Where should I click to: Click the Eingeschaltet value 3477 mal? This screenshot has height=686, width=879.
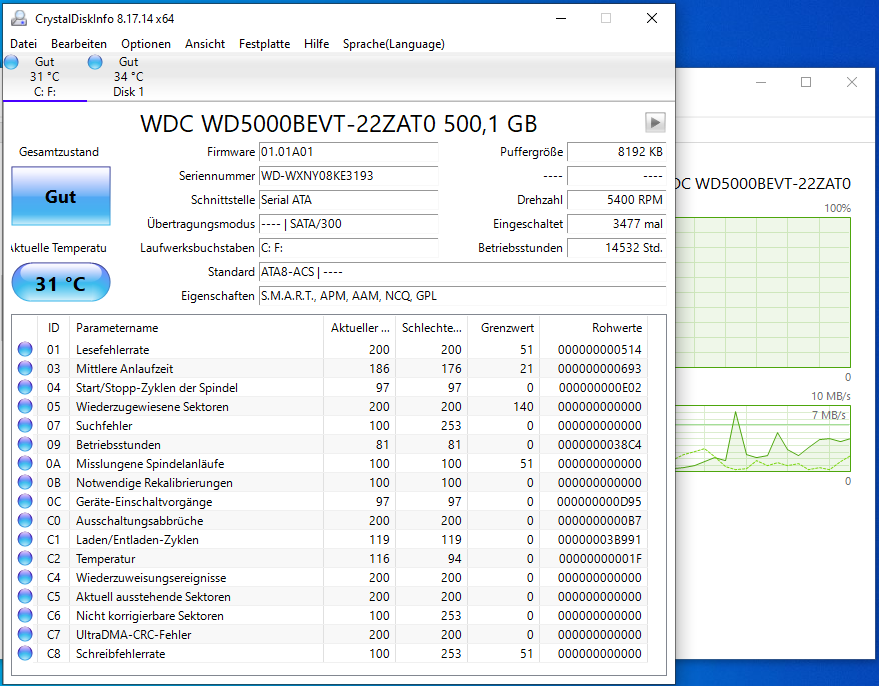click(x=617, y=224)
